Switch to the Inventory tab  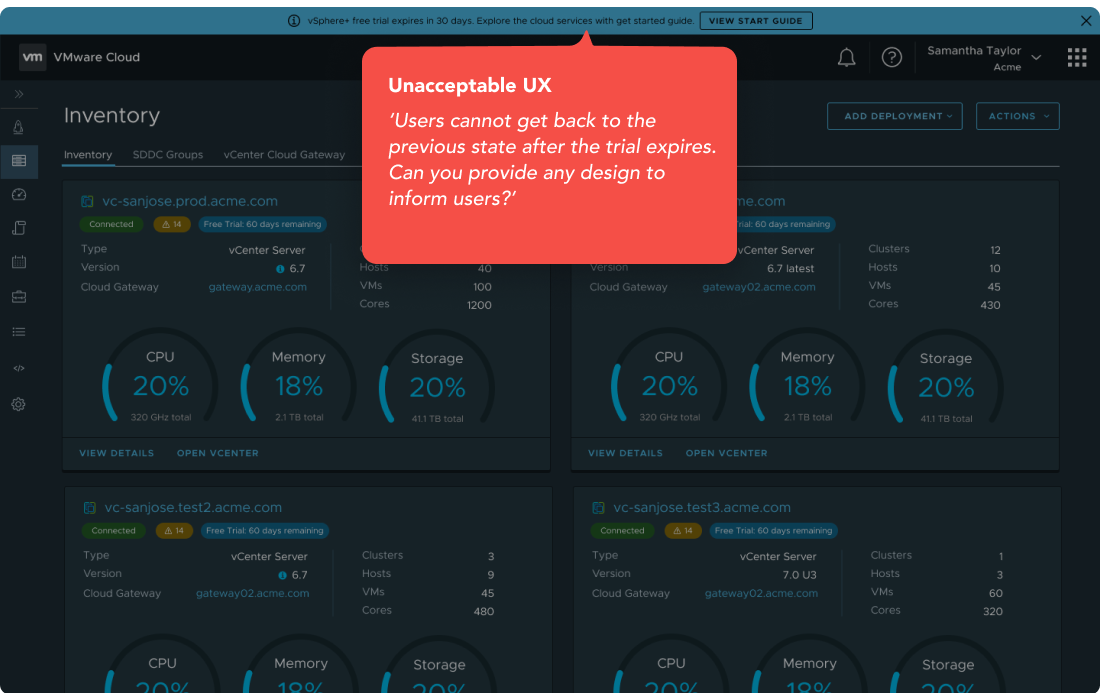pos(88,155)
